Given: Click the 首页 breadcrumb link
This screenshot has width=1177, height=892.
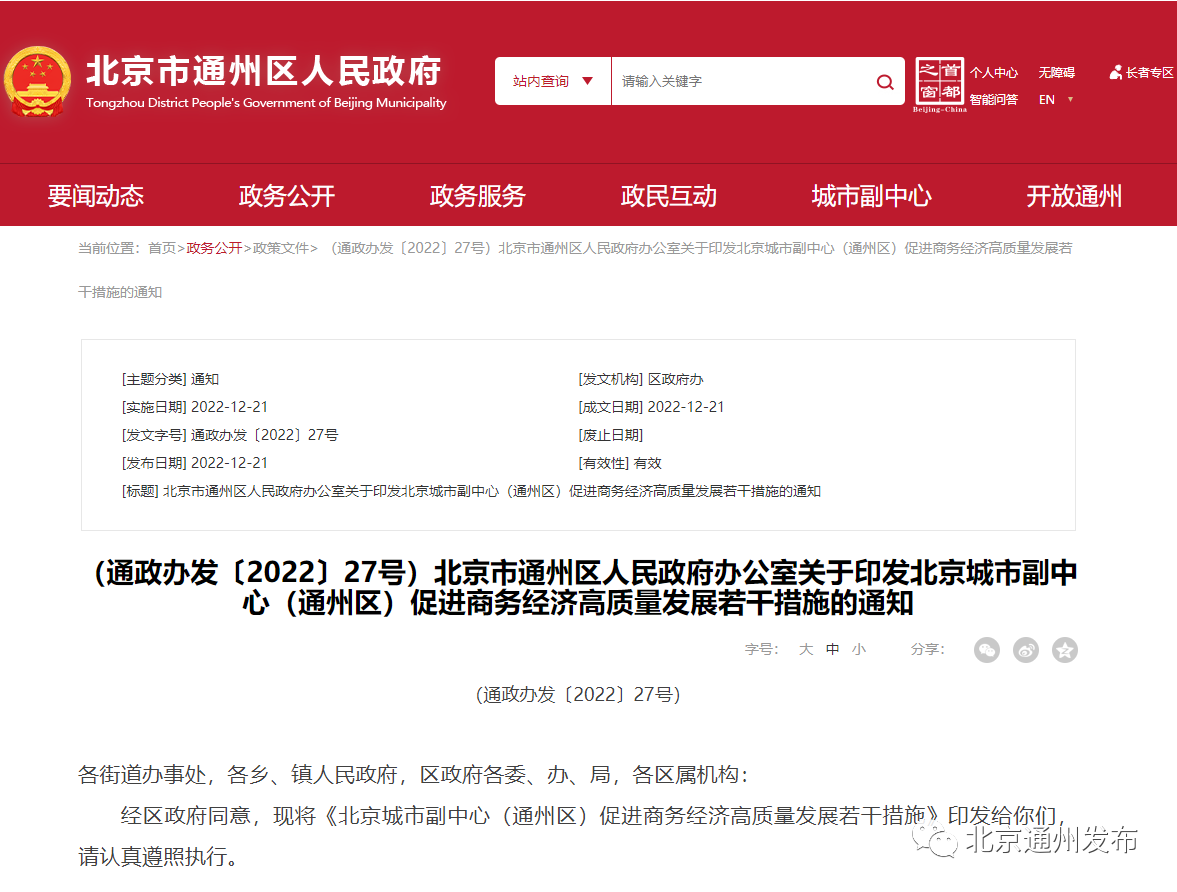Looking at the screenshot, I should [162, 249].
